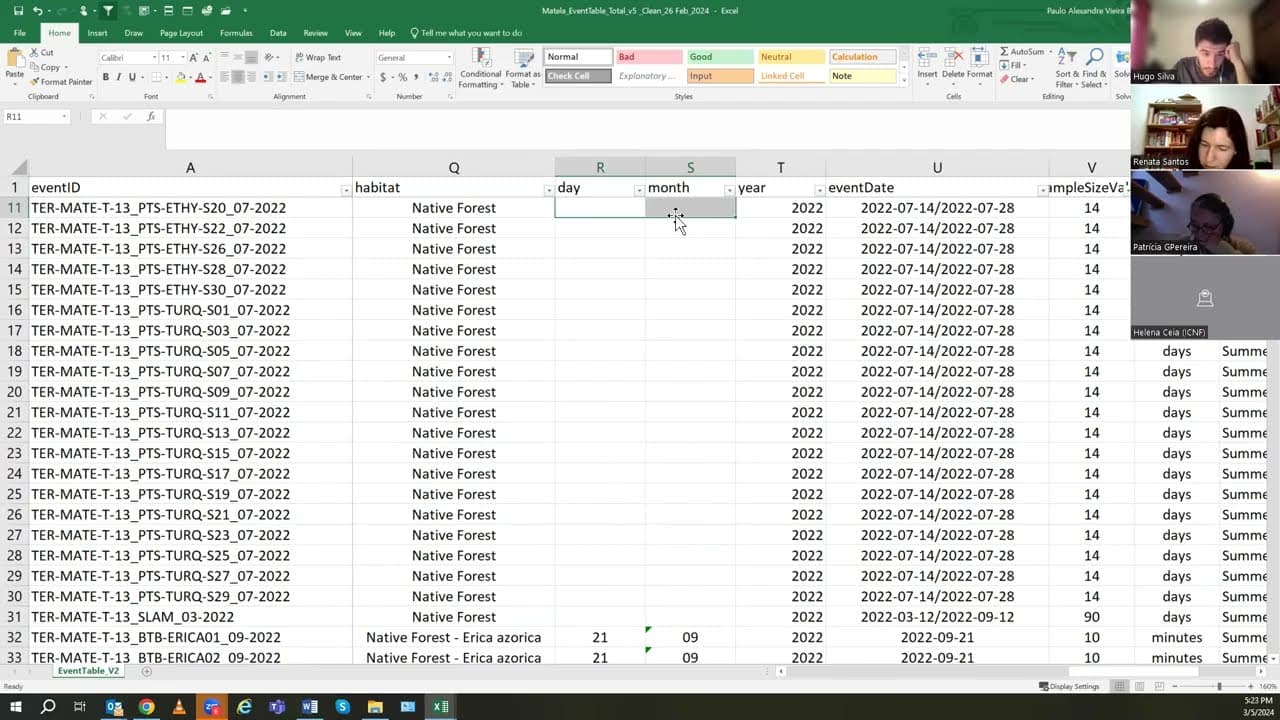Open Find & Select magnifier
Viewport: 1280px width, 720px height.
coord(1094,67)
